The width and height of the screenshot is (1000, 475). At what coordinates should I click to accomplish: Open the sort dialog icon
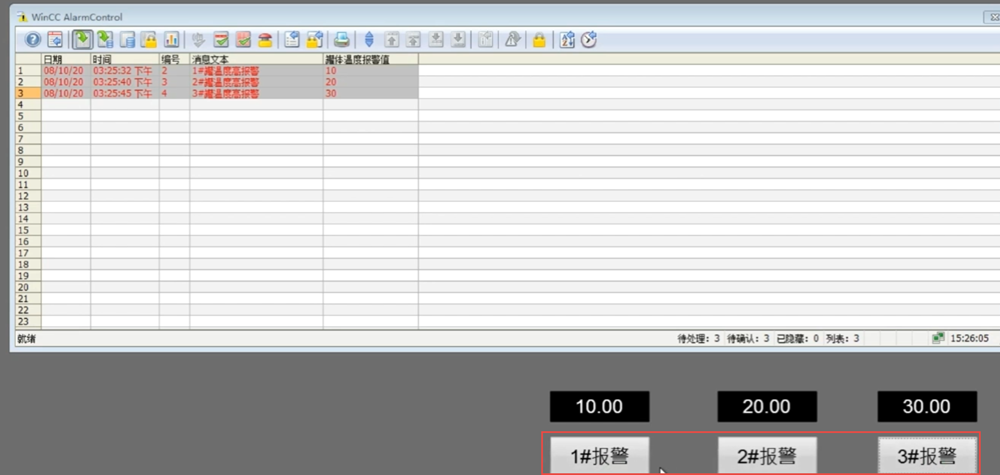[567, 40]
